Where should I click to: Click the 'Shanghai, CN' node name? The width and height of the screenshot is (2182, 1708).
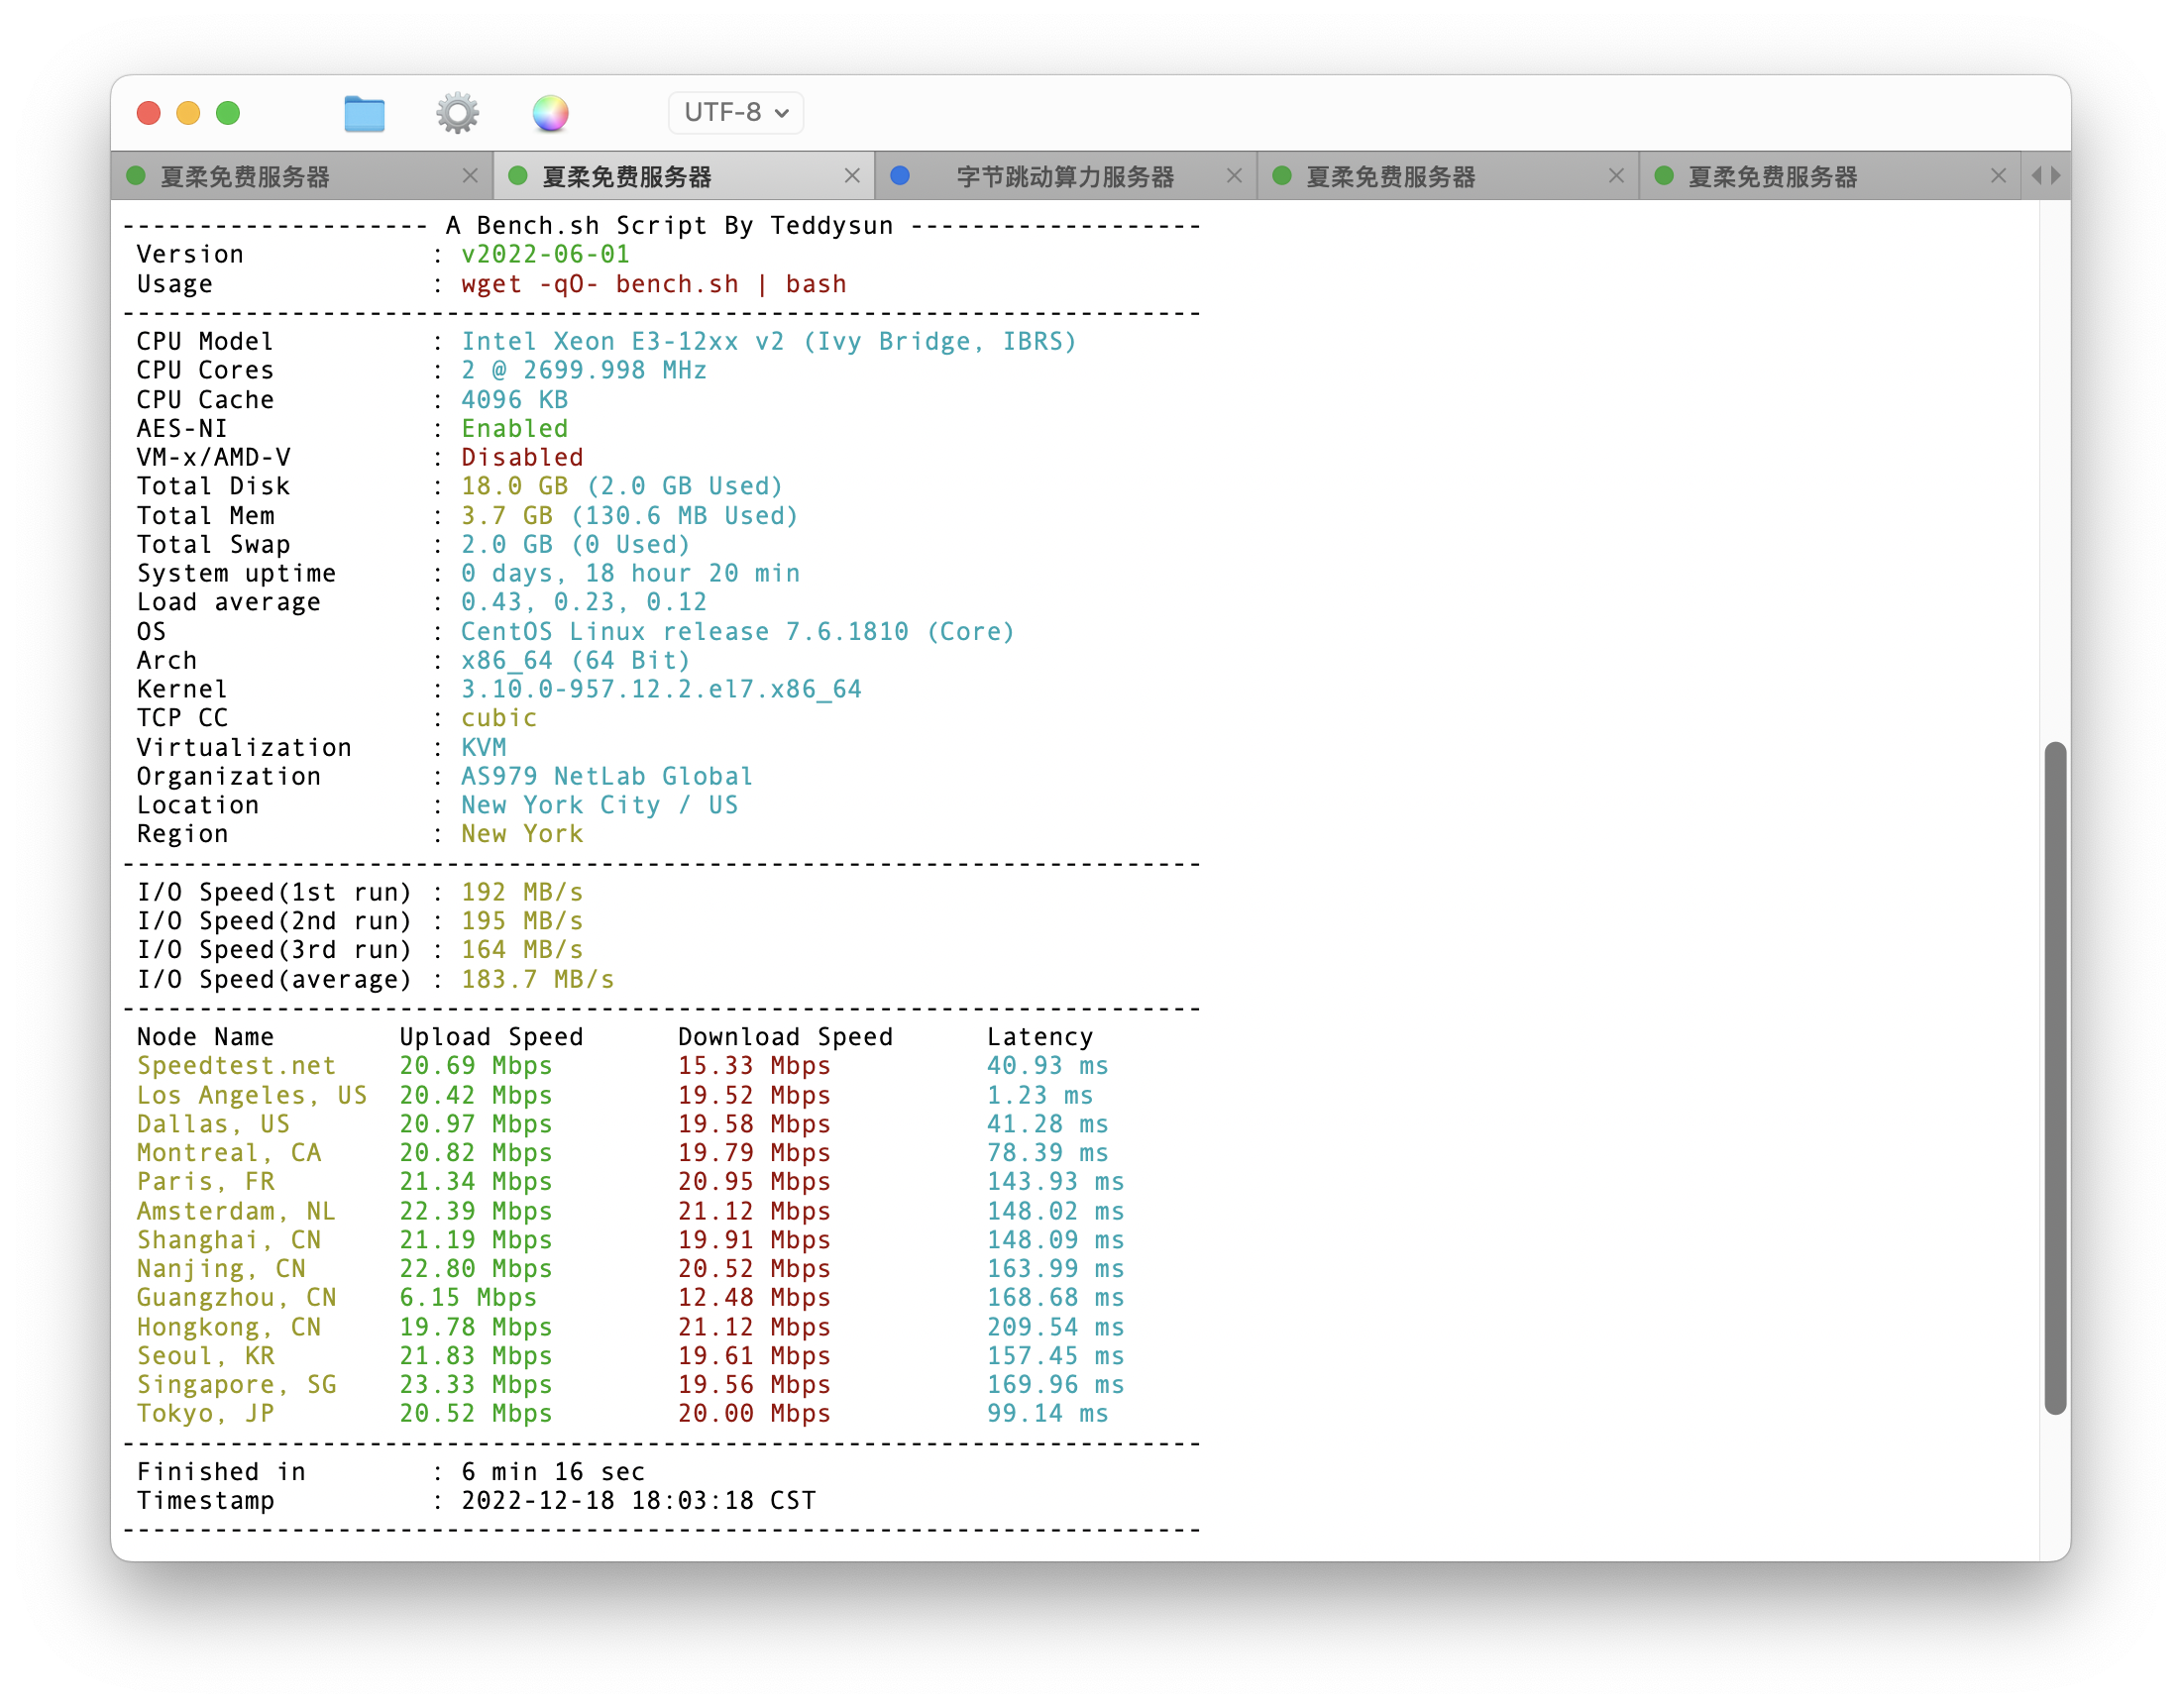click(229, 1241)
